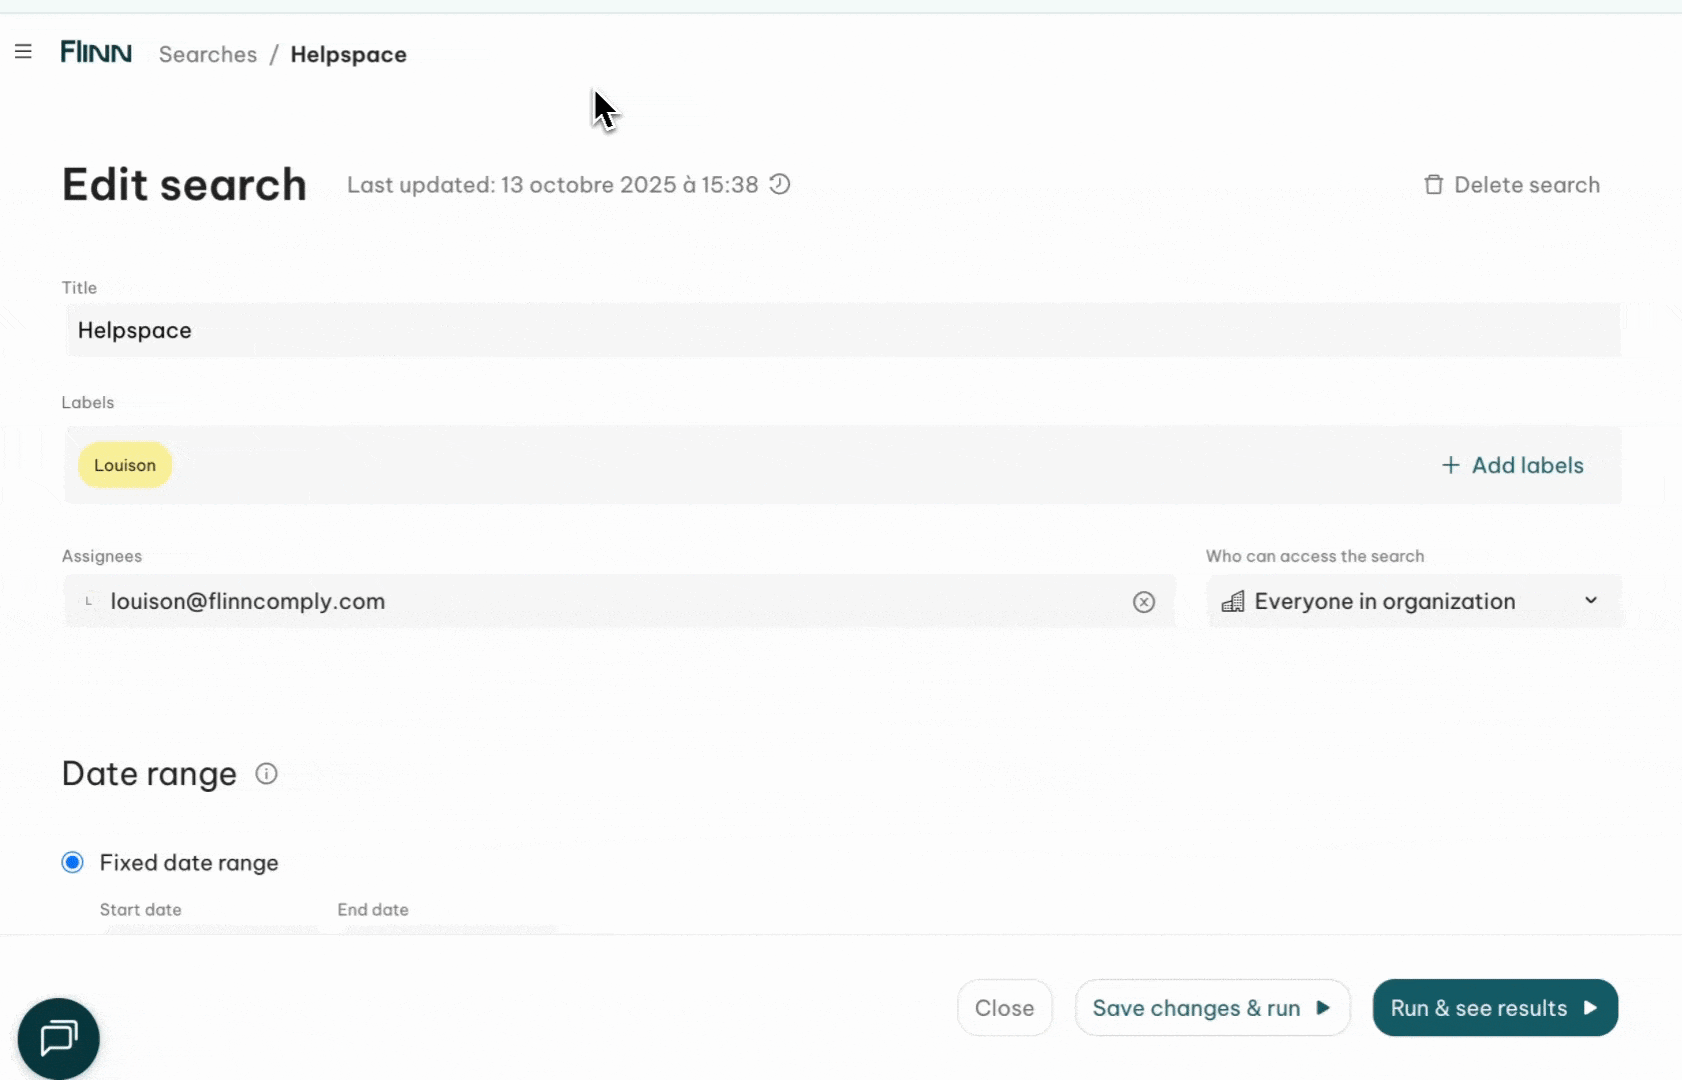Viewport: 1682px width, 1080px height.
Task: Click the FLINN logo
Action: click(96, 53)
